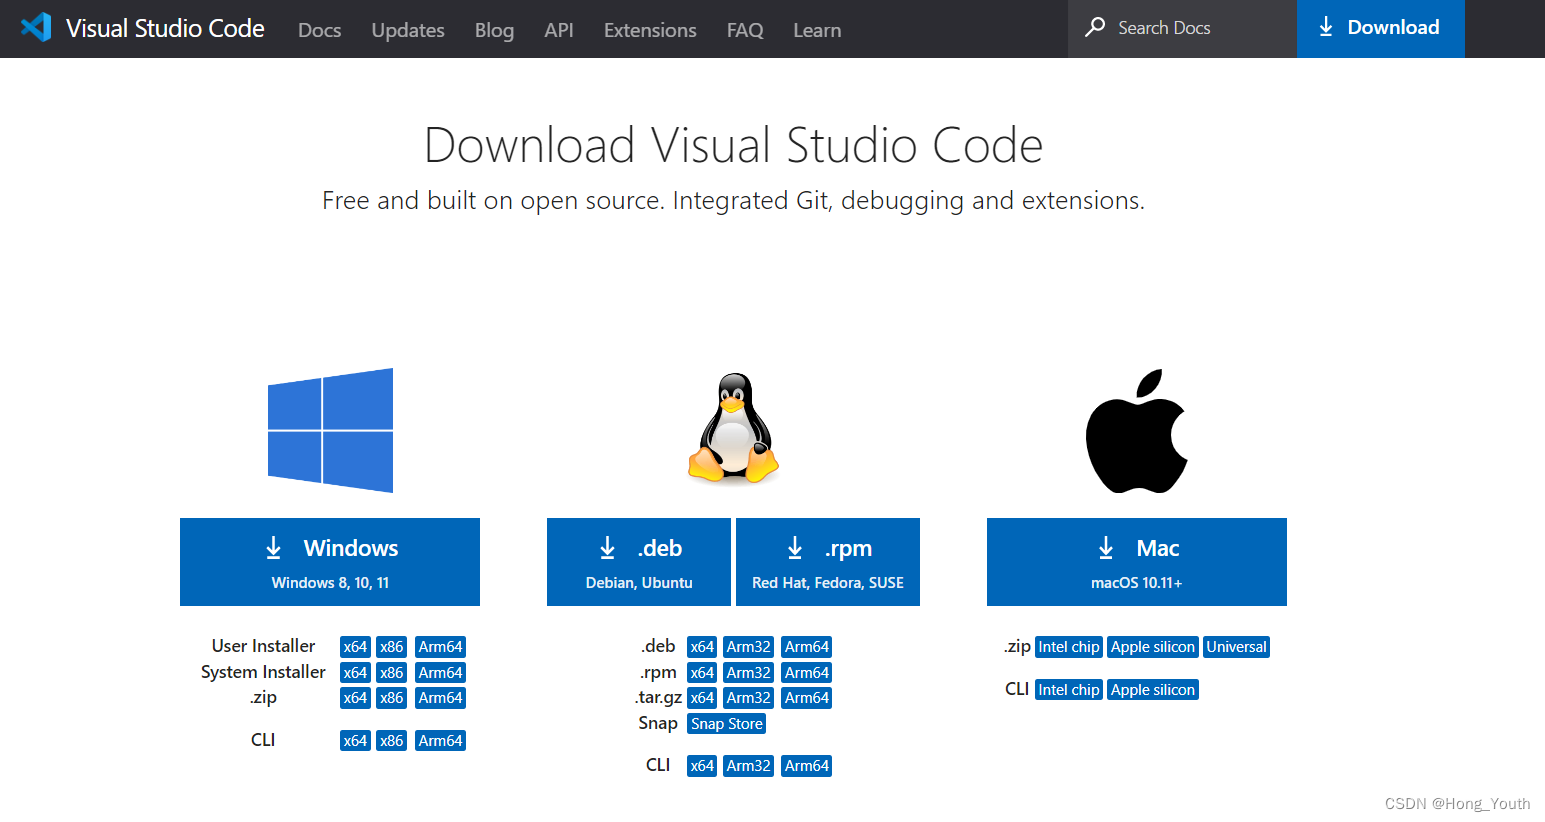Download Windows CLI x86
The image size is (1545, 822).
coord(392,741)
